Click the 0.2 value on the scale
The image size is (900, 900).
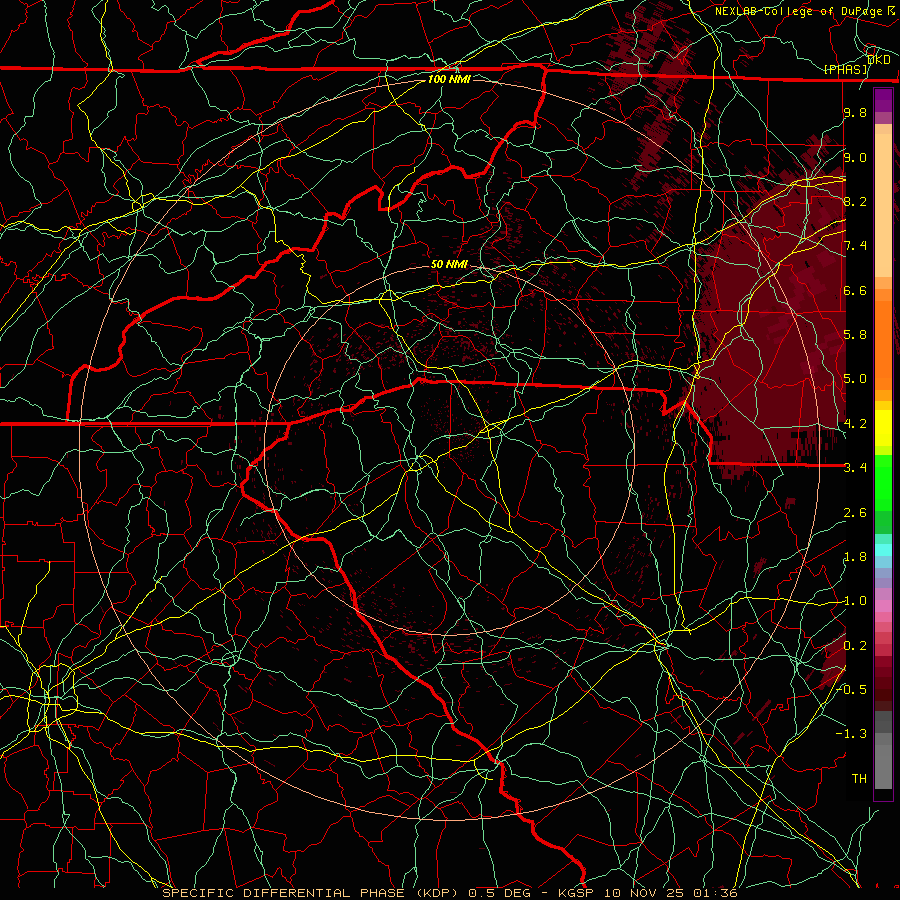[x=855, y=646]
